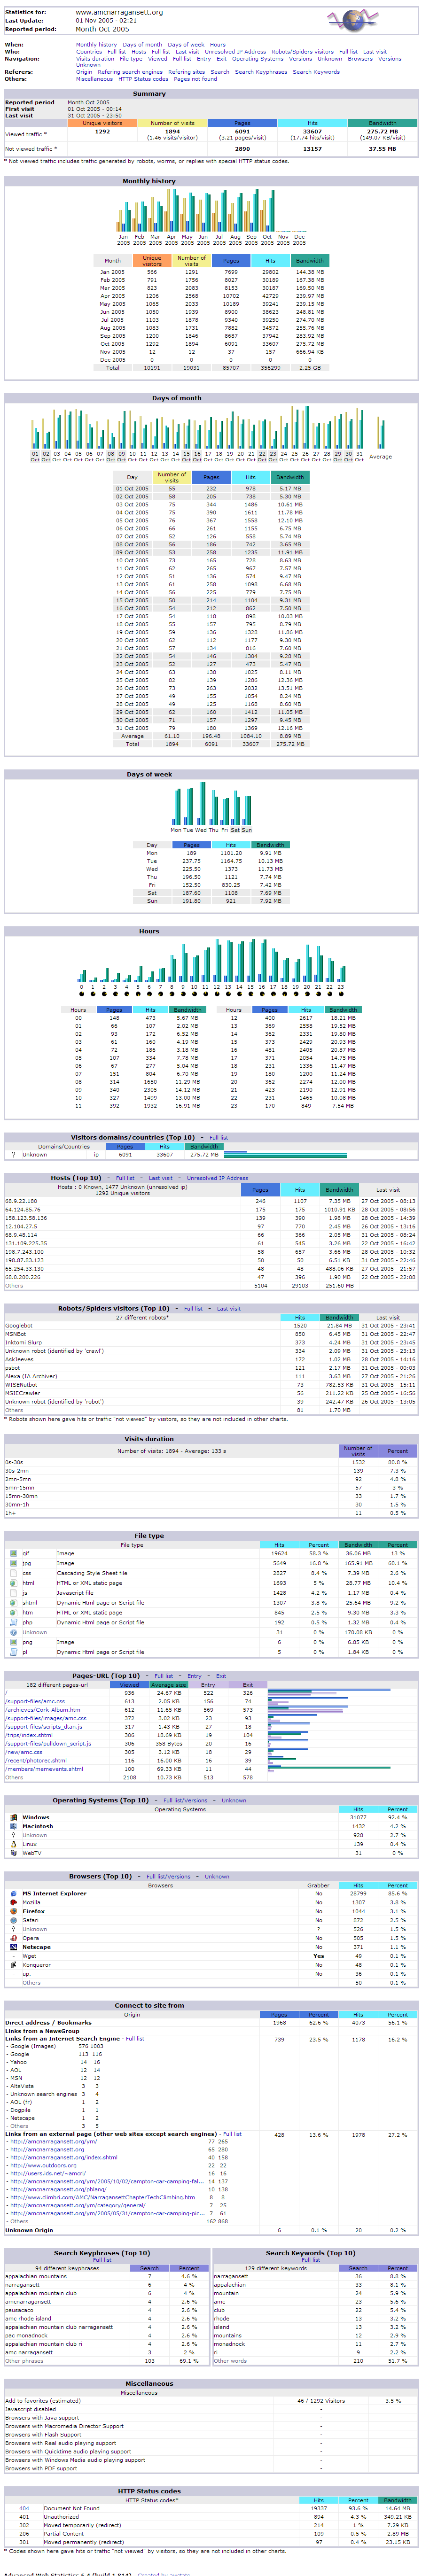
Task: Click the Firefox browser icon
Action: tap(13, 1911)
